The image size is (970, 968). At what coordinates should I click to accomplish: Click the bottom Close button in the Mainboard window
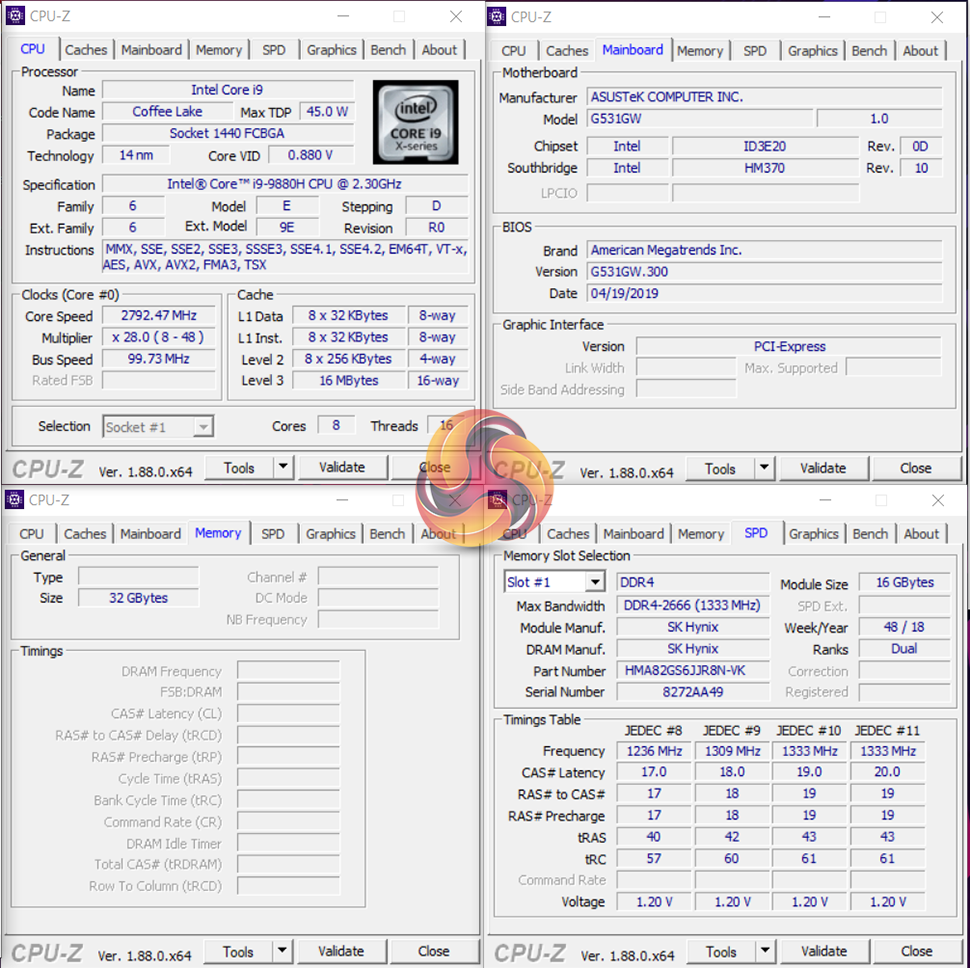tap(916, 469)
